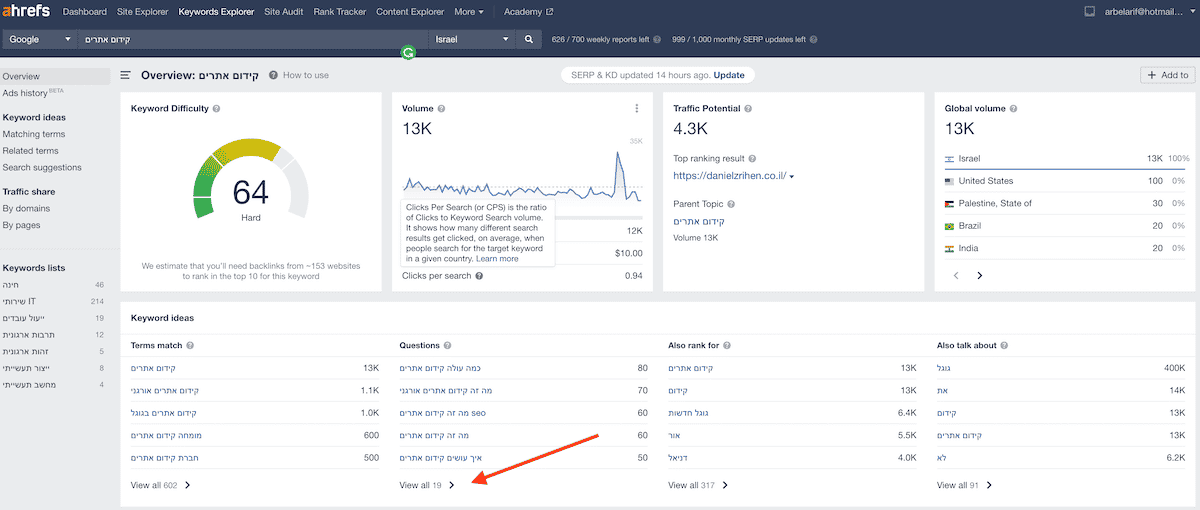Image resolution: width=1200 pixels, height=510 pixels.
Task: Click the Ahrefs logo
Action: pyautogui.click(x=27, y=12)
